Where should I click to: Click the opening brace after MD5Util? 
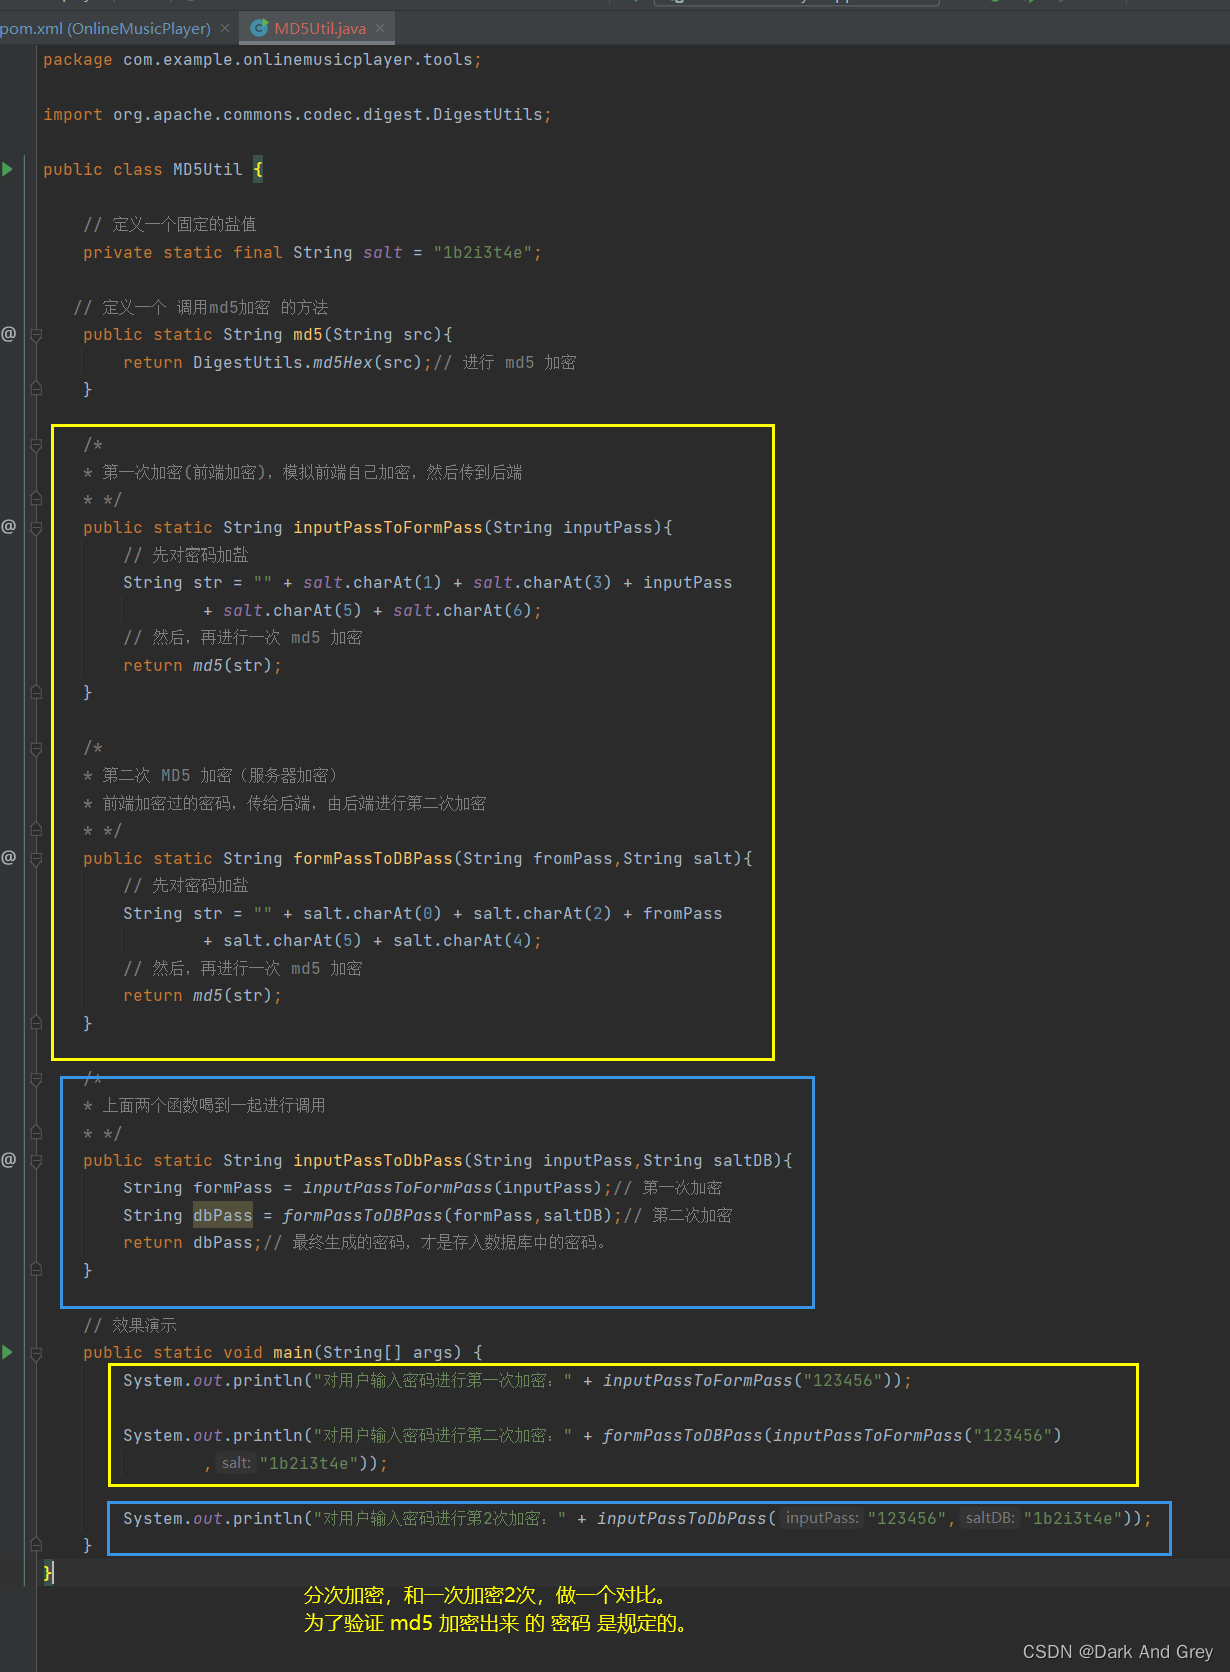258,170
